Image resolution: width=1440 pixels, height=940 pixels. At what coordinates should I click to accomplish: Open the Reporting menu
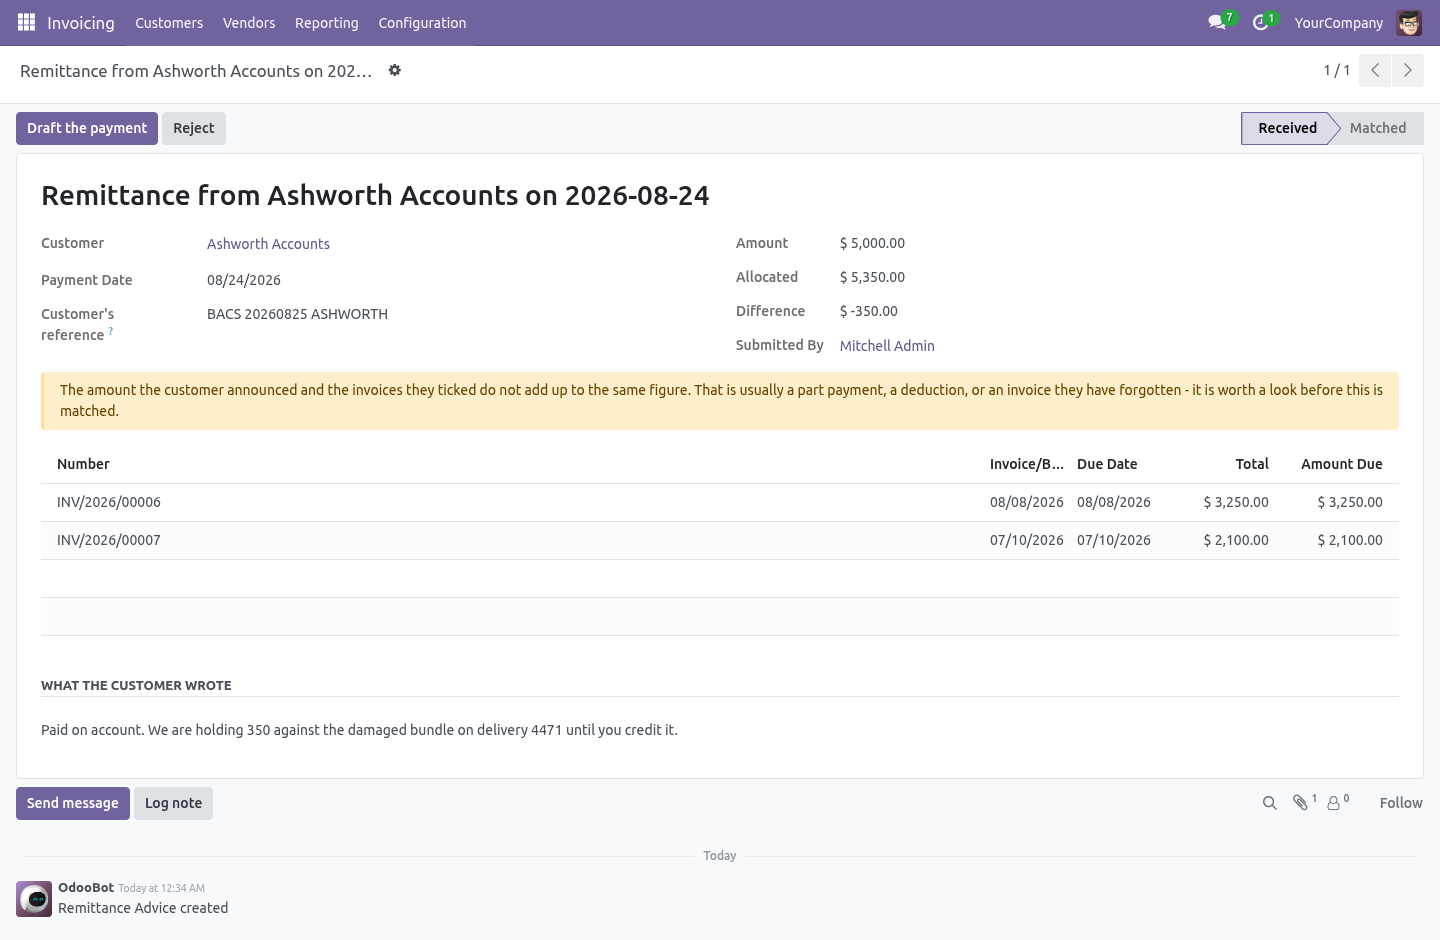point(327,22)
